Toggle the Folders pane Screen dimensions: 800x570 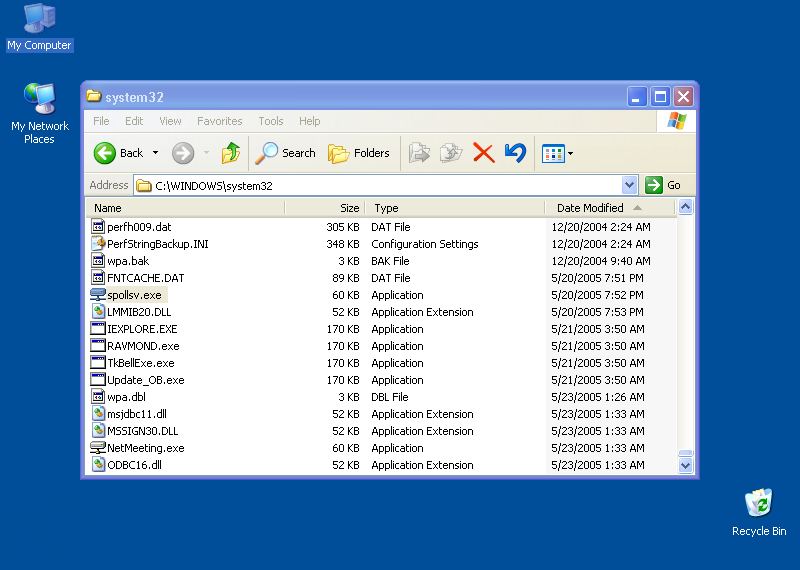point(359,153)
